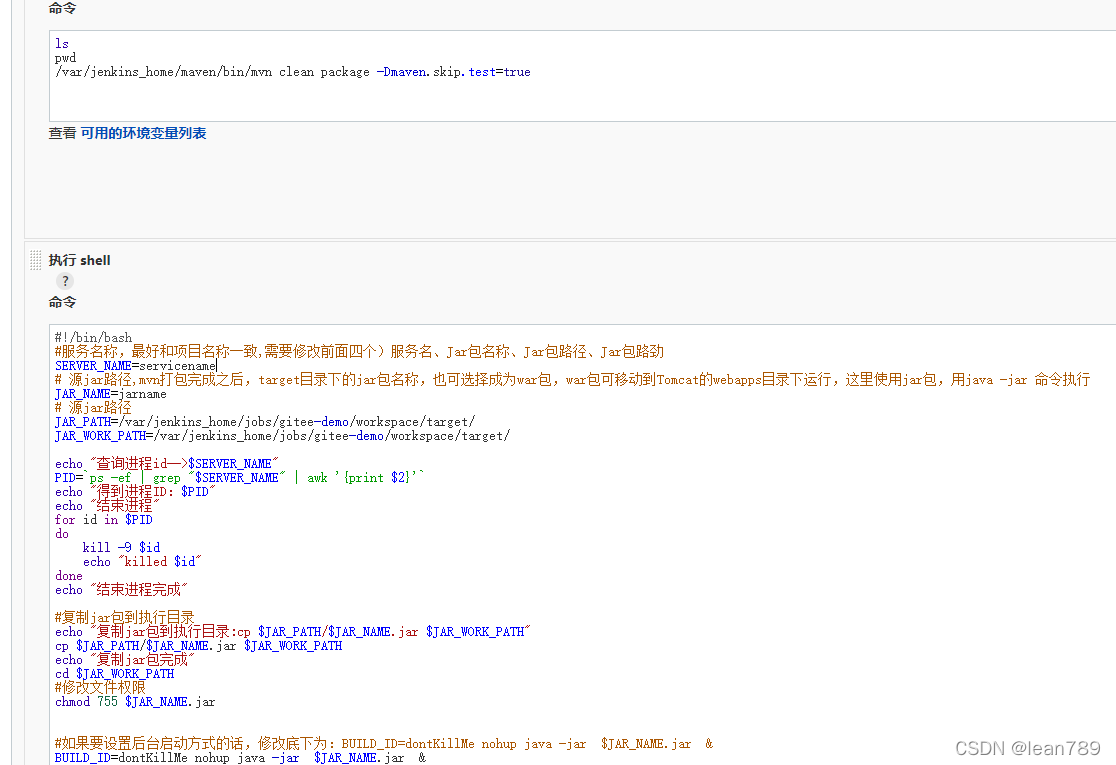
Task: Click the 查看 text before the environment variables link
Action: click(61, 131)
